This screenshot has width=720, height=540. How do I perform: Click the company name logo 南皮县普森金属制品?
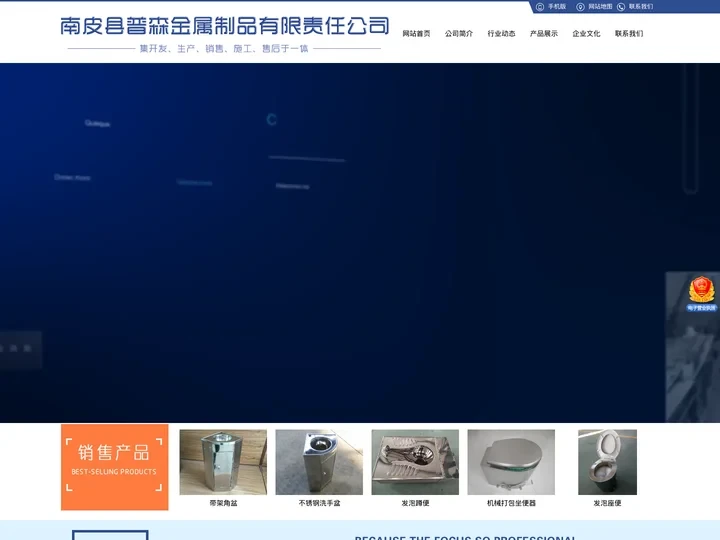click(x=225, y=26)
